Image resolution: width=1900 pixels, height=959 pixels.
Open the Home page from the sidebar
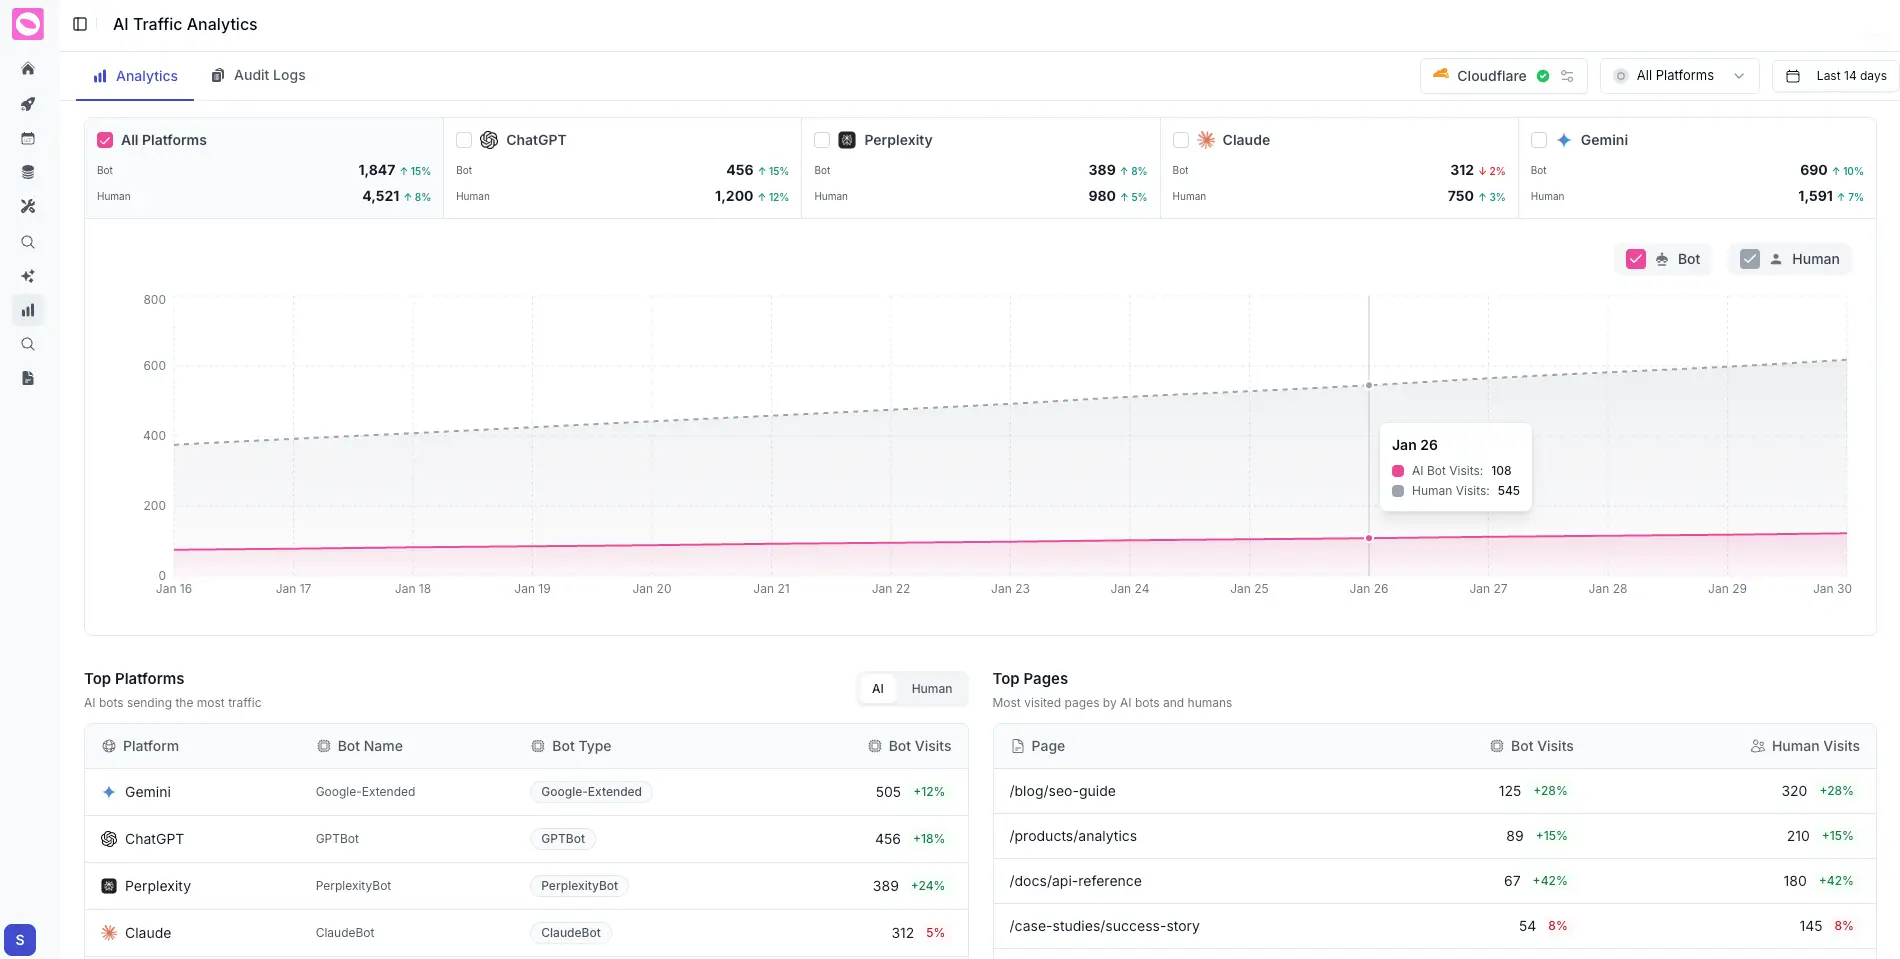coord(28,69)
